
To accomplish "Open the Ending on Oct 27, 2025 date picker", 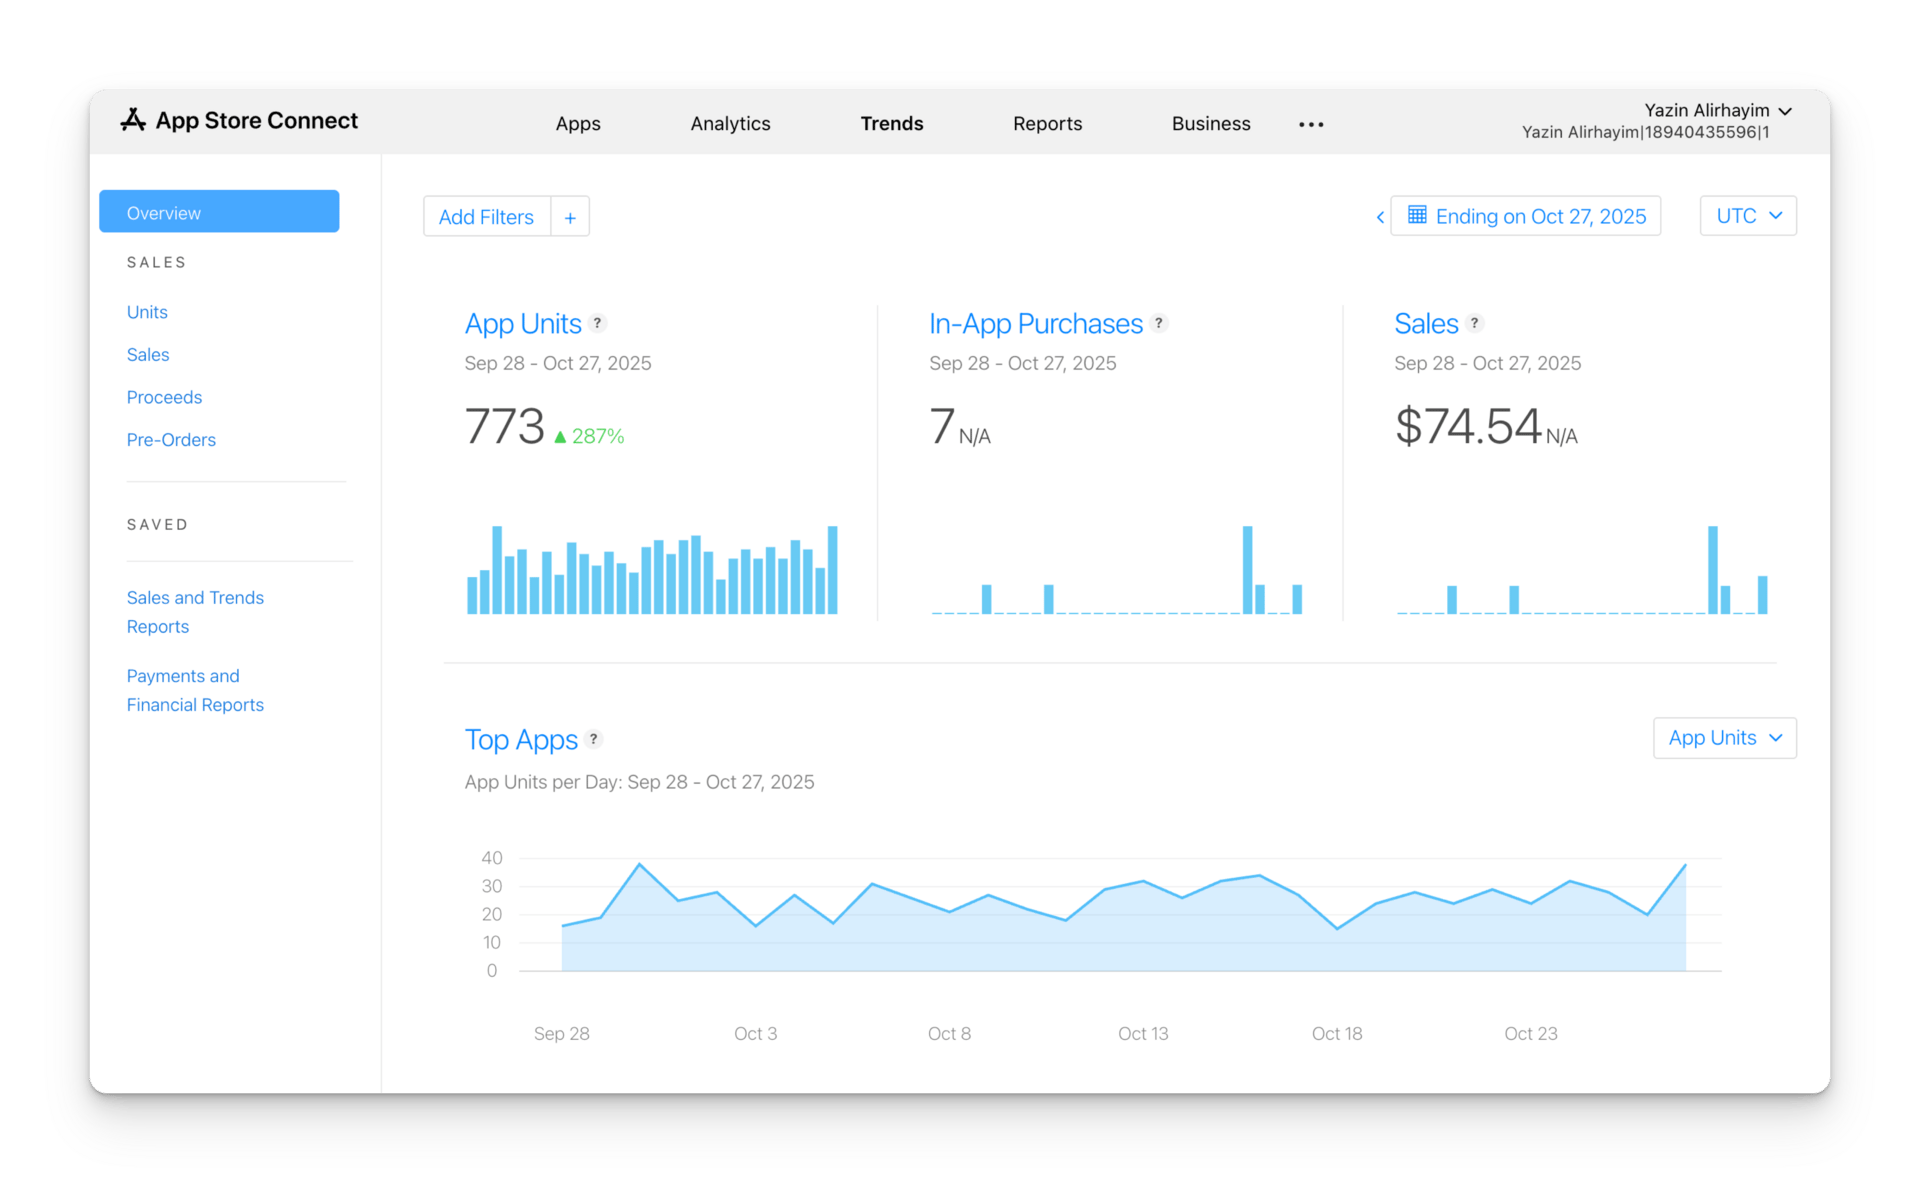I will point(1525,216).
